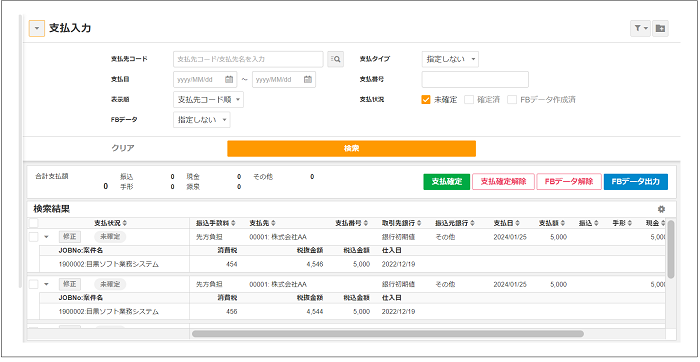
Task: Click the folder icon at top right
Action: [660, 29]
